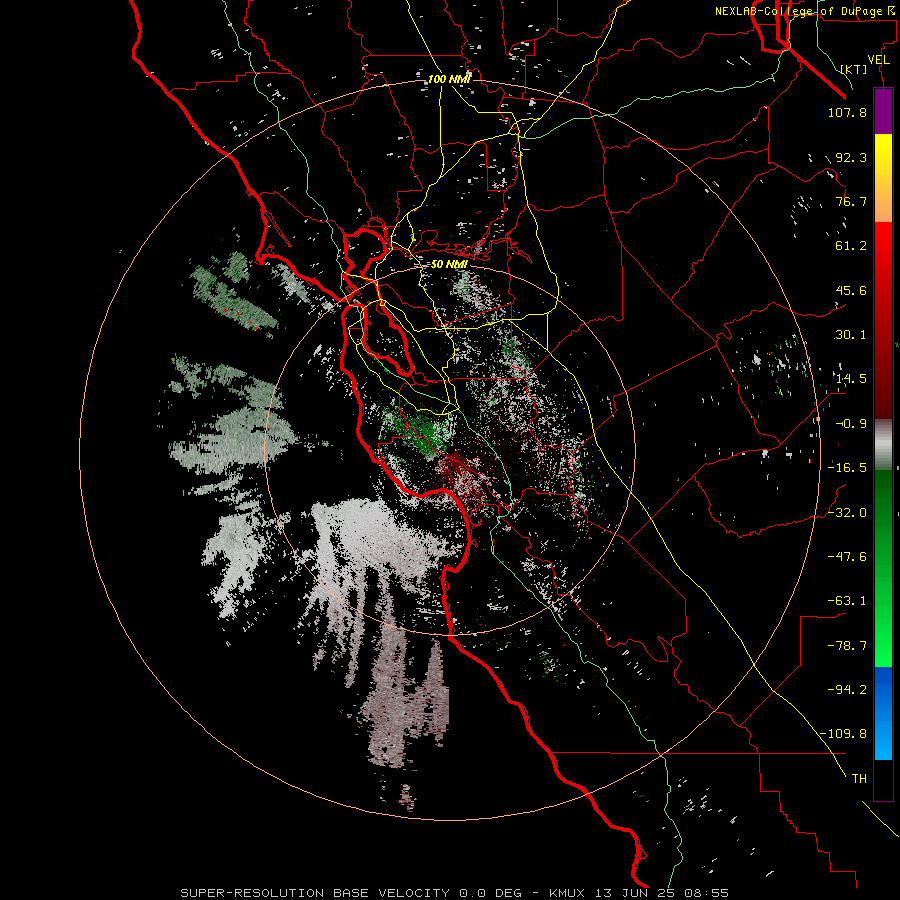Click the -16.5 velocity scale value

tap(847, 468)
